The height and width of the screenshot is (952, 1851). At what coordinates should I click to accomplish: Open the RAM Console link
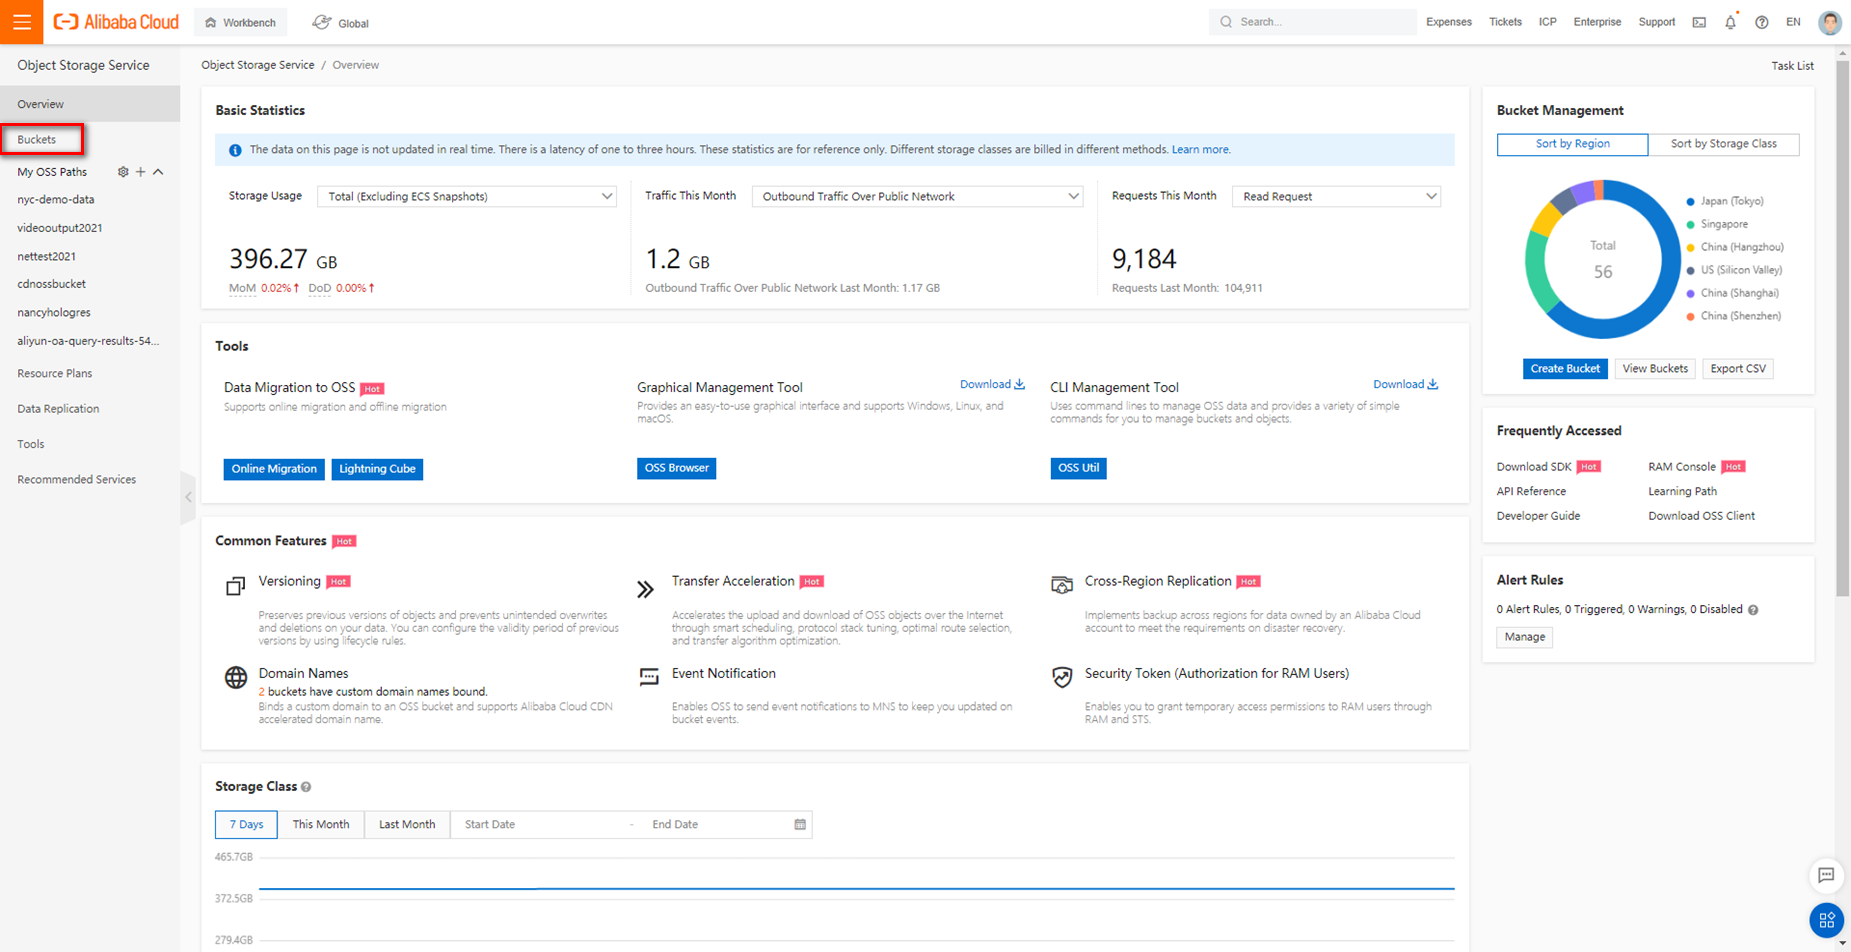pyautogui.click(x=1681, y=467)
